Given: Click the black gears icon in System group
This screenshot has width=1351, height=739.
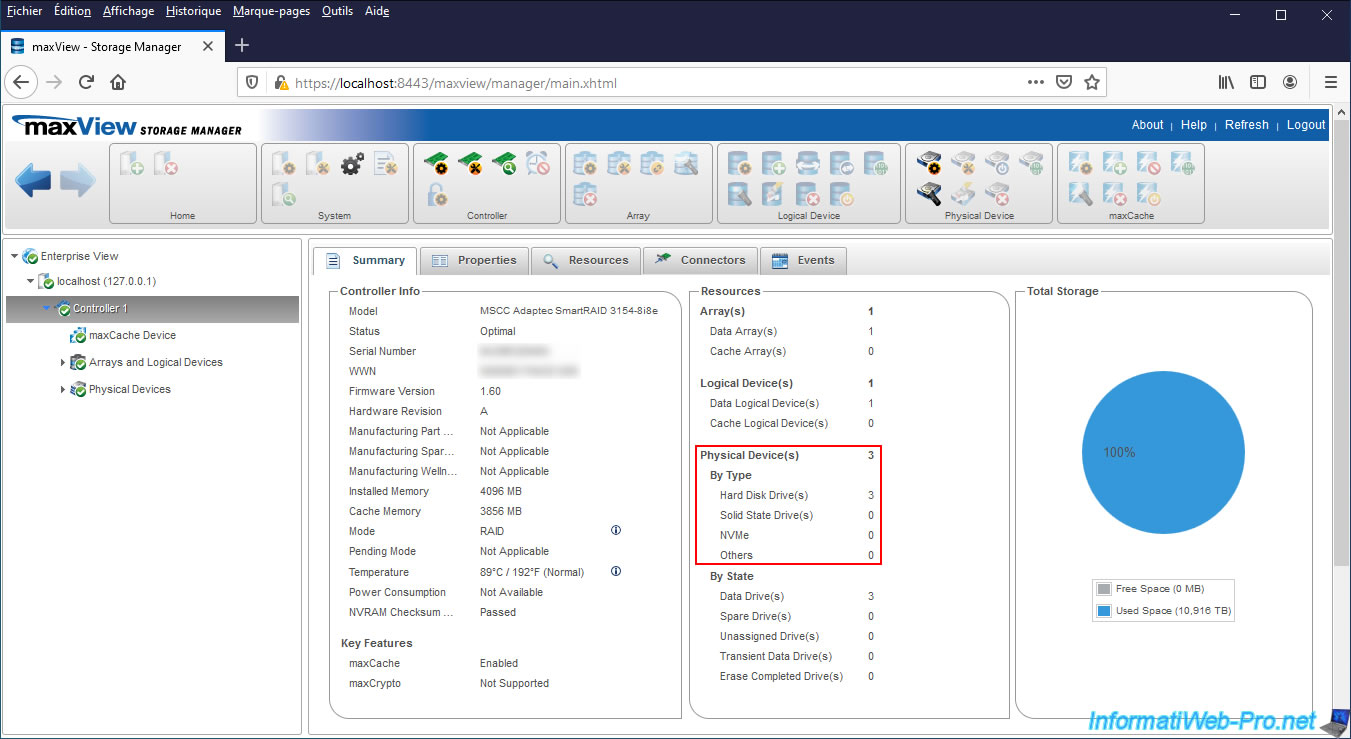Looking at the screenshot, I should click(352, 163).
